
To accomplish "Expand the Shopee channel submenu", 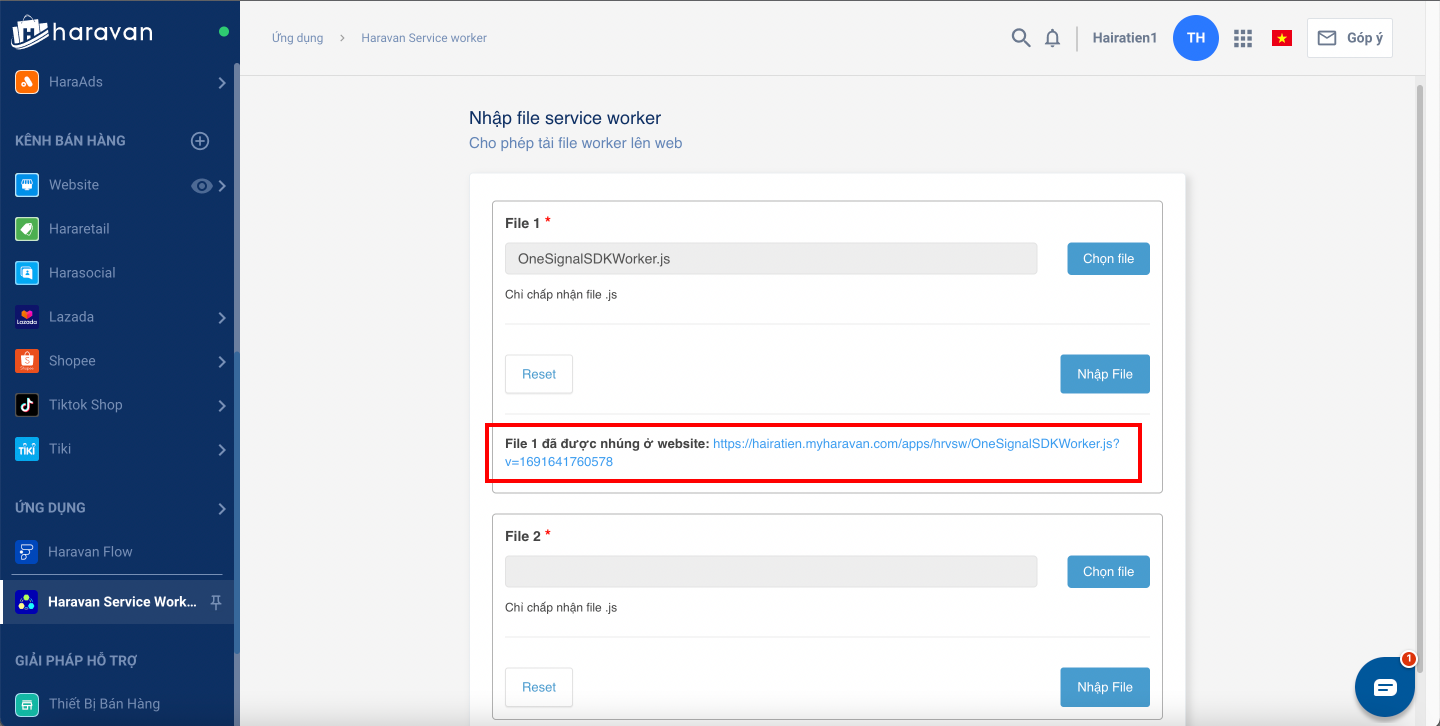I will coord(221,362).
